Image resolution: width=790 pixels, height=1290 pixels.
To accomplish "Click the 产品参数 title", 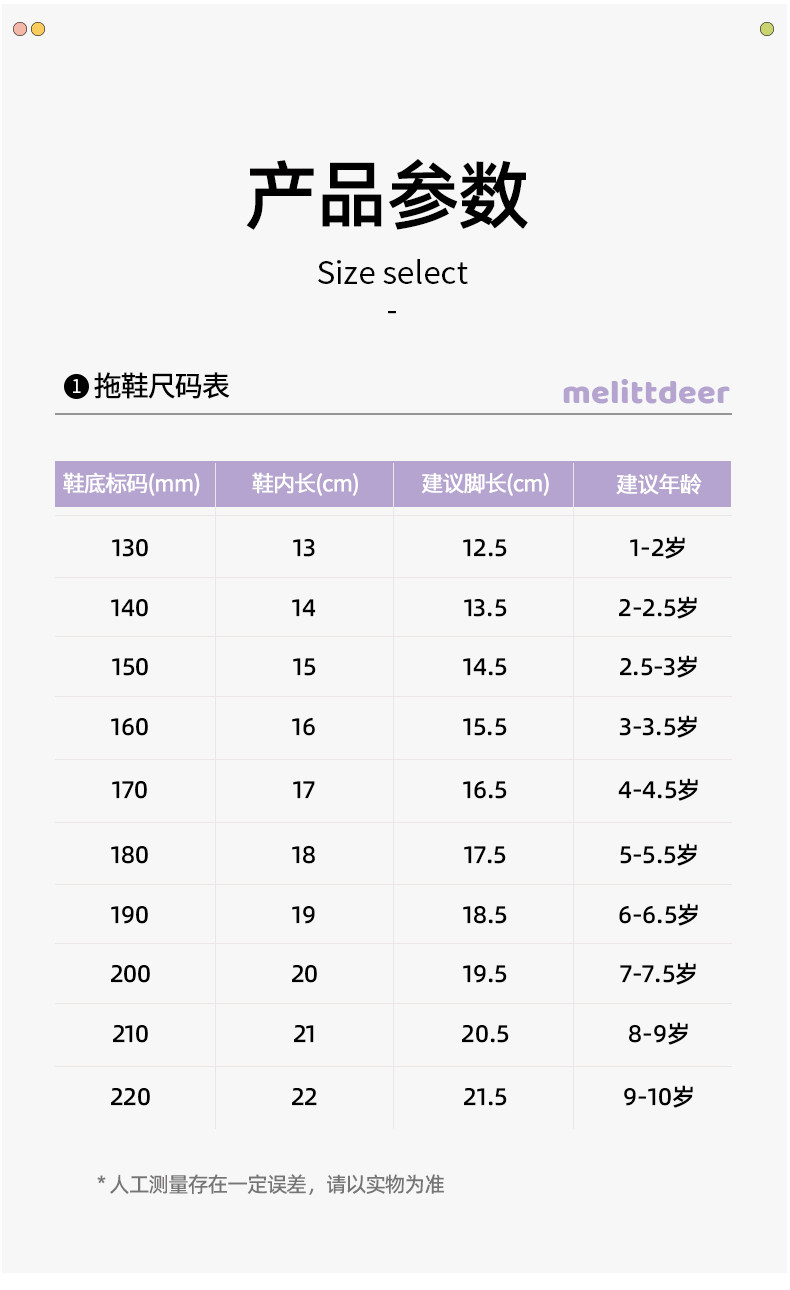I will 388,196.
